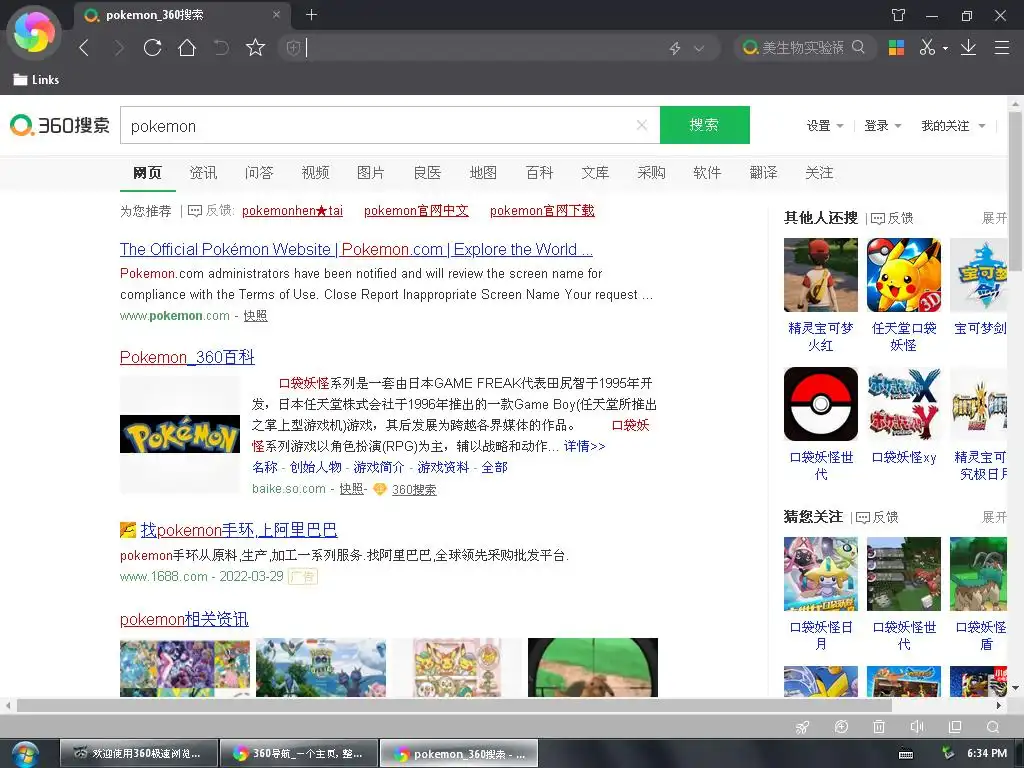Click the magnifier in browser search box
Screen dimensions: 1024x768
coord(858,47)
